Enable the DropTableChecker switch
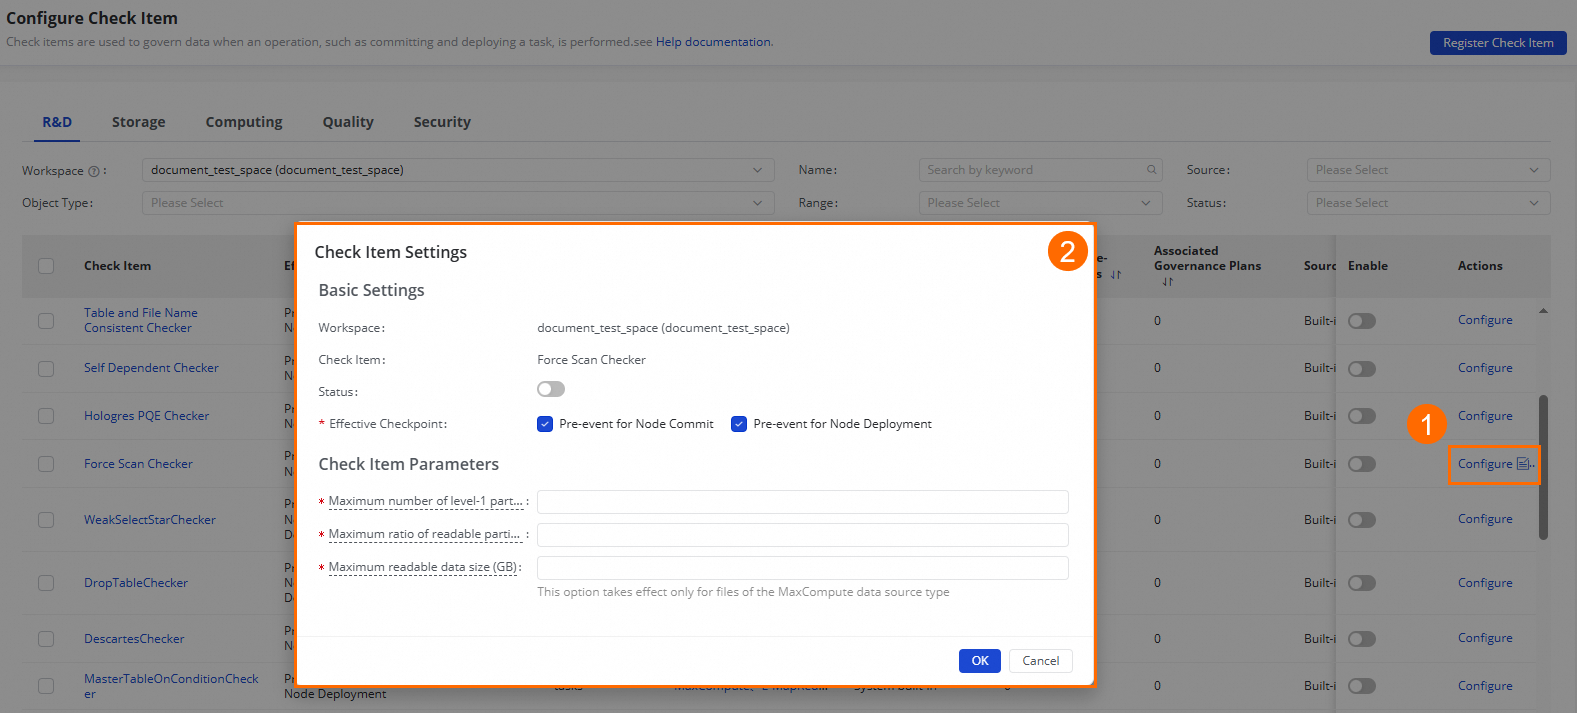 (1362, 583)
